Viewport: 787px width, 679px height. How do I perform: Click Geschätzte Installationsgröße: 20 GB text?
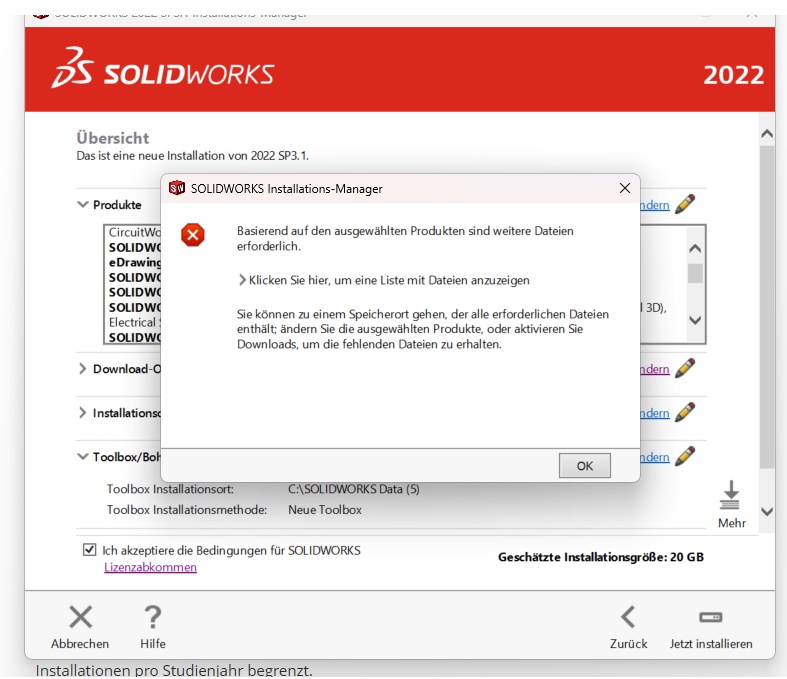point(601,557)
